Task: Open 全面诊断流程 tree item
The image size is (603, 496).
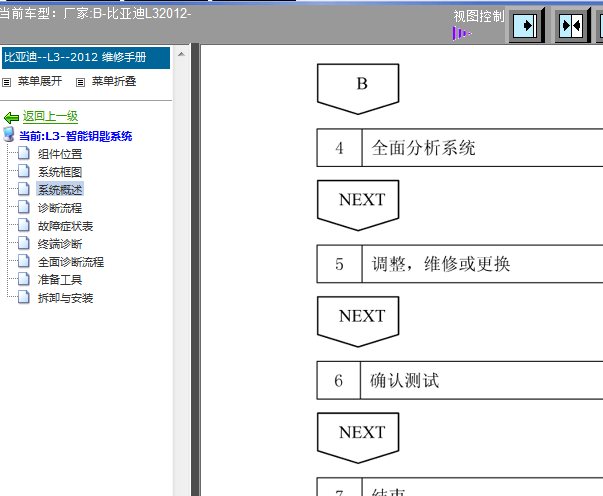Action: tap(71, 262)
